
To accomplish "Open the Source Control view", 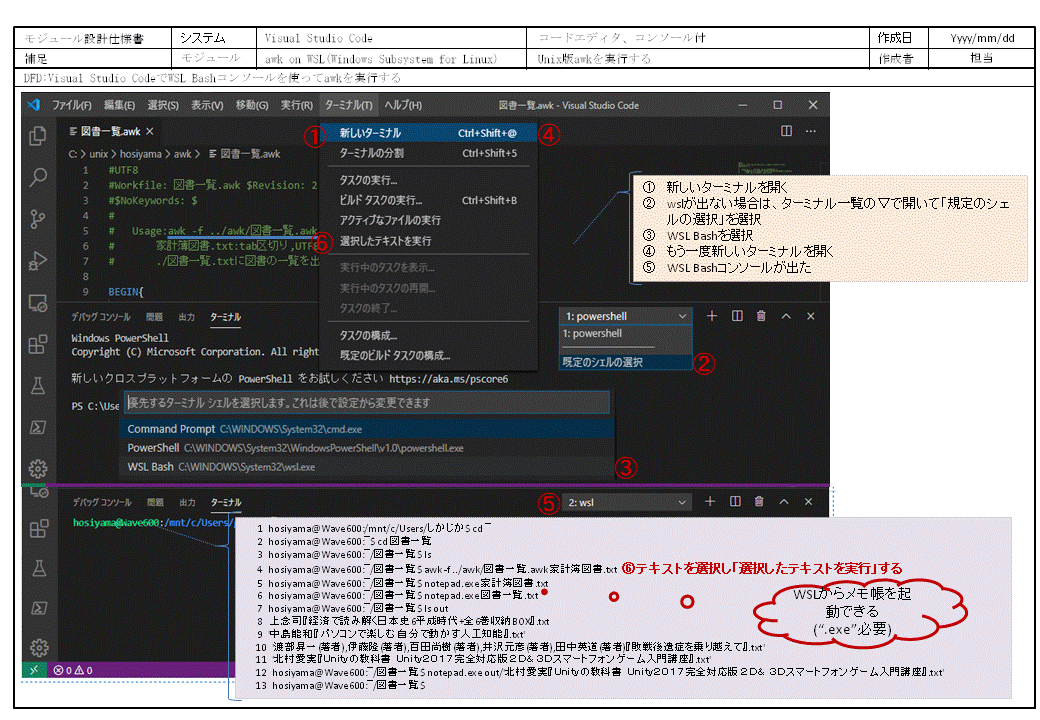I will pos(38,219).
